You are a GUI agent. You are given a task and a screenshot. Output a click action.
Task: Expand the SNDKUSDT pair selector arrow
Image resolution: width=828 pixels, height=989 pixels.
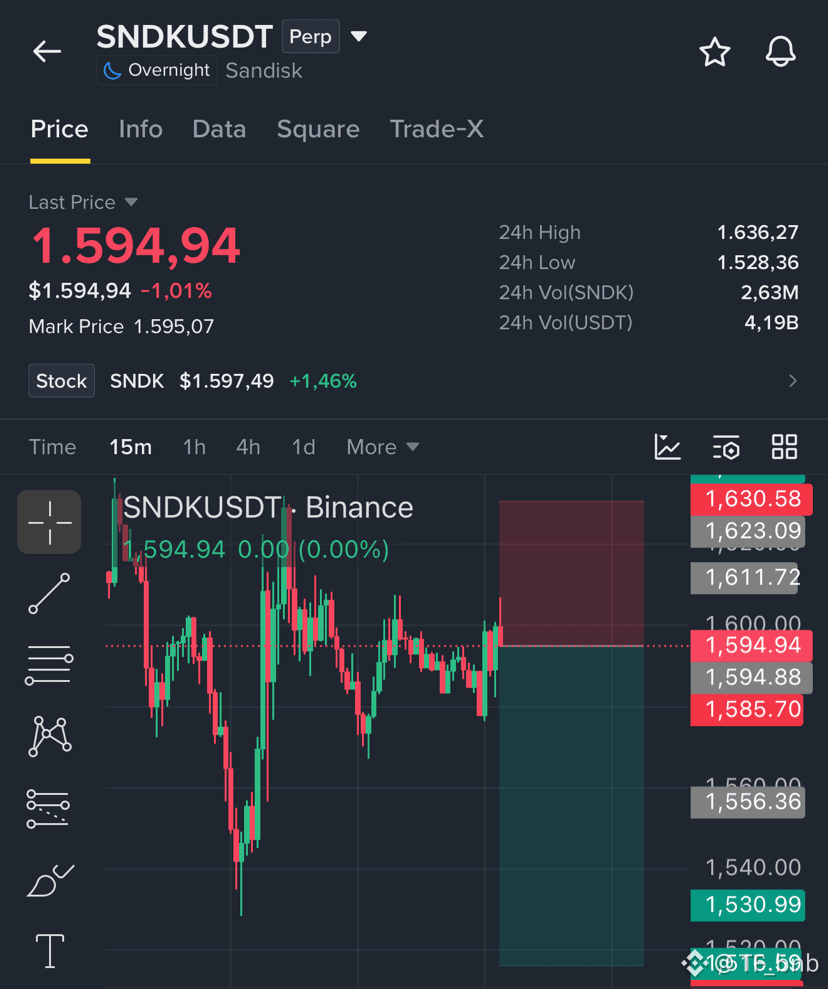click(359, 37)
